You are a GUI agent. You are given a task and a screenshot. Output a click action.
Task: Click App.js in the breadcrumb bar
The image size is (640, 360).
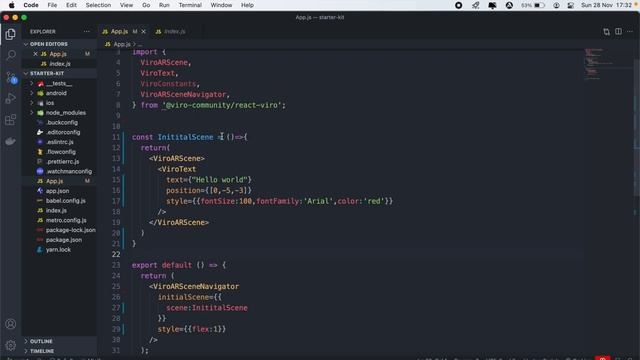122,44
